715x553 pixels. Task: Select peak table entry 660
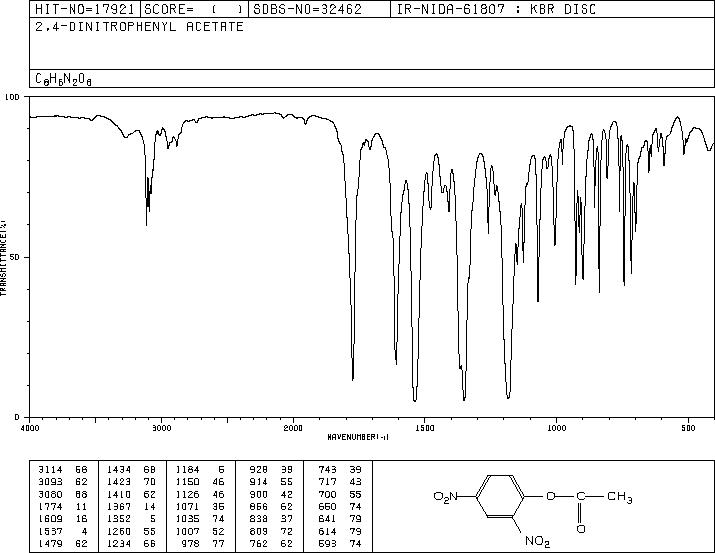(340, 507)
